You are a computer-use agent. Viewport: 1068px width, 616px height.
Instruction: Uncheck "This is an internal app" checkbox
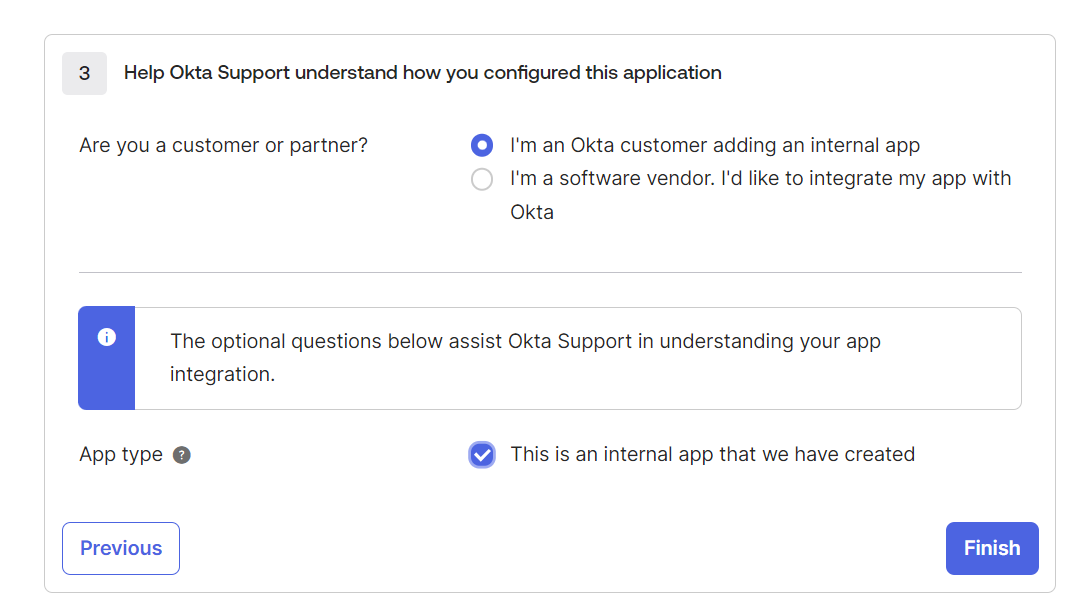click(x=482, y=455)
